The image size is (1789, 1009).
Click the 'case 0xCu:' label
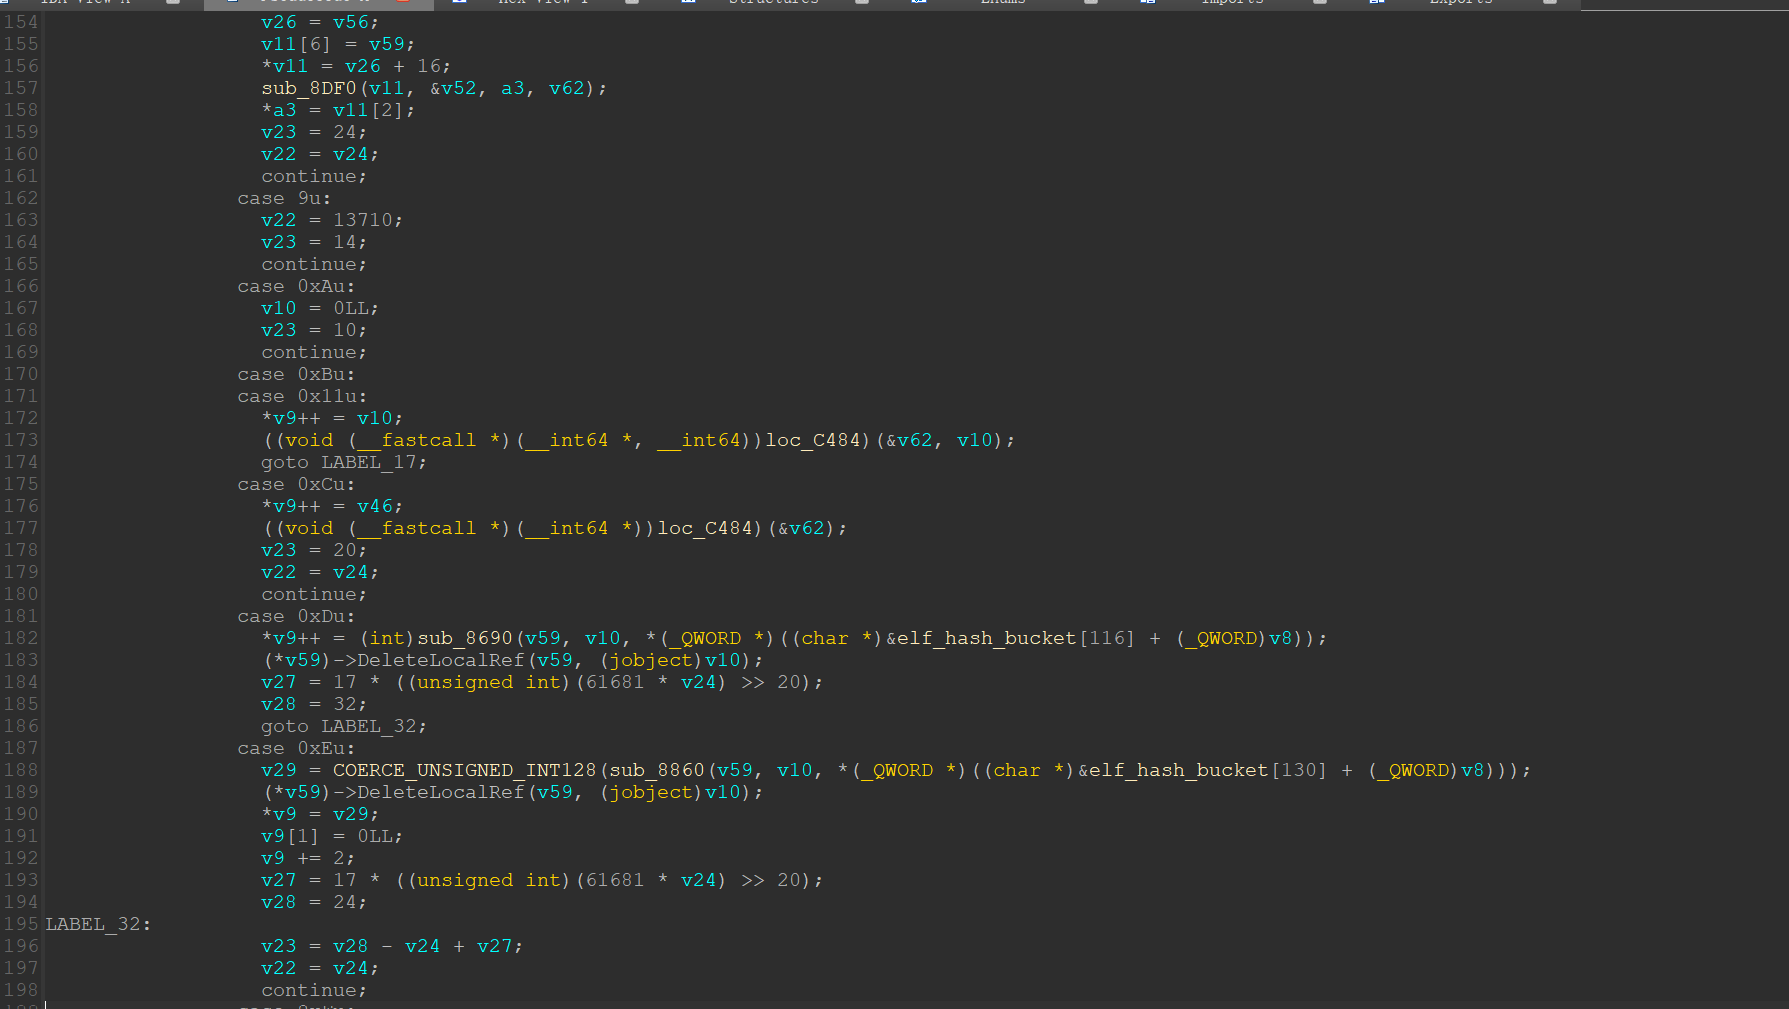coord(296,484)
